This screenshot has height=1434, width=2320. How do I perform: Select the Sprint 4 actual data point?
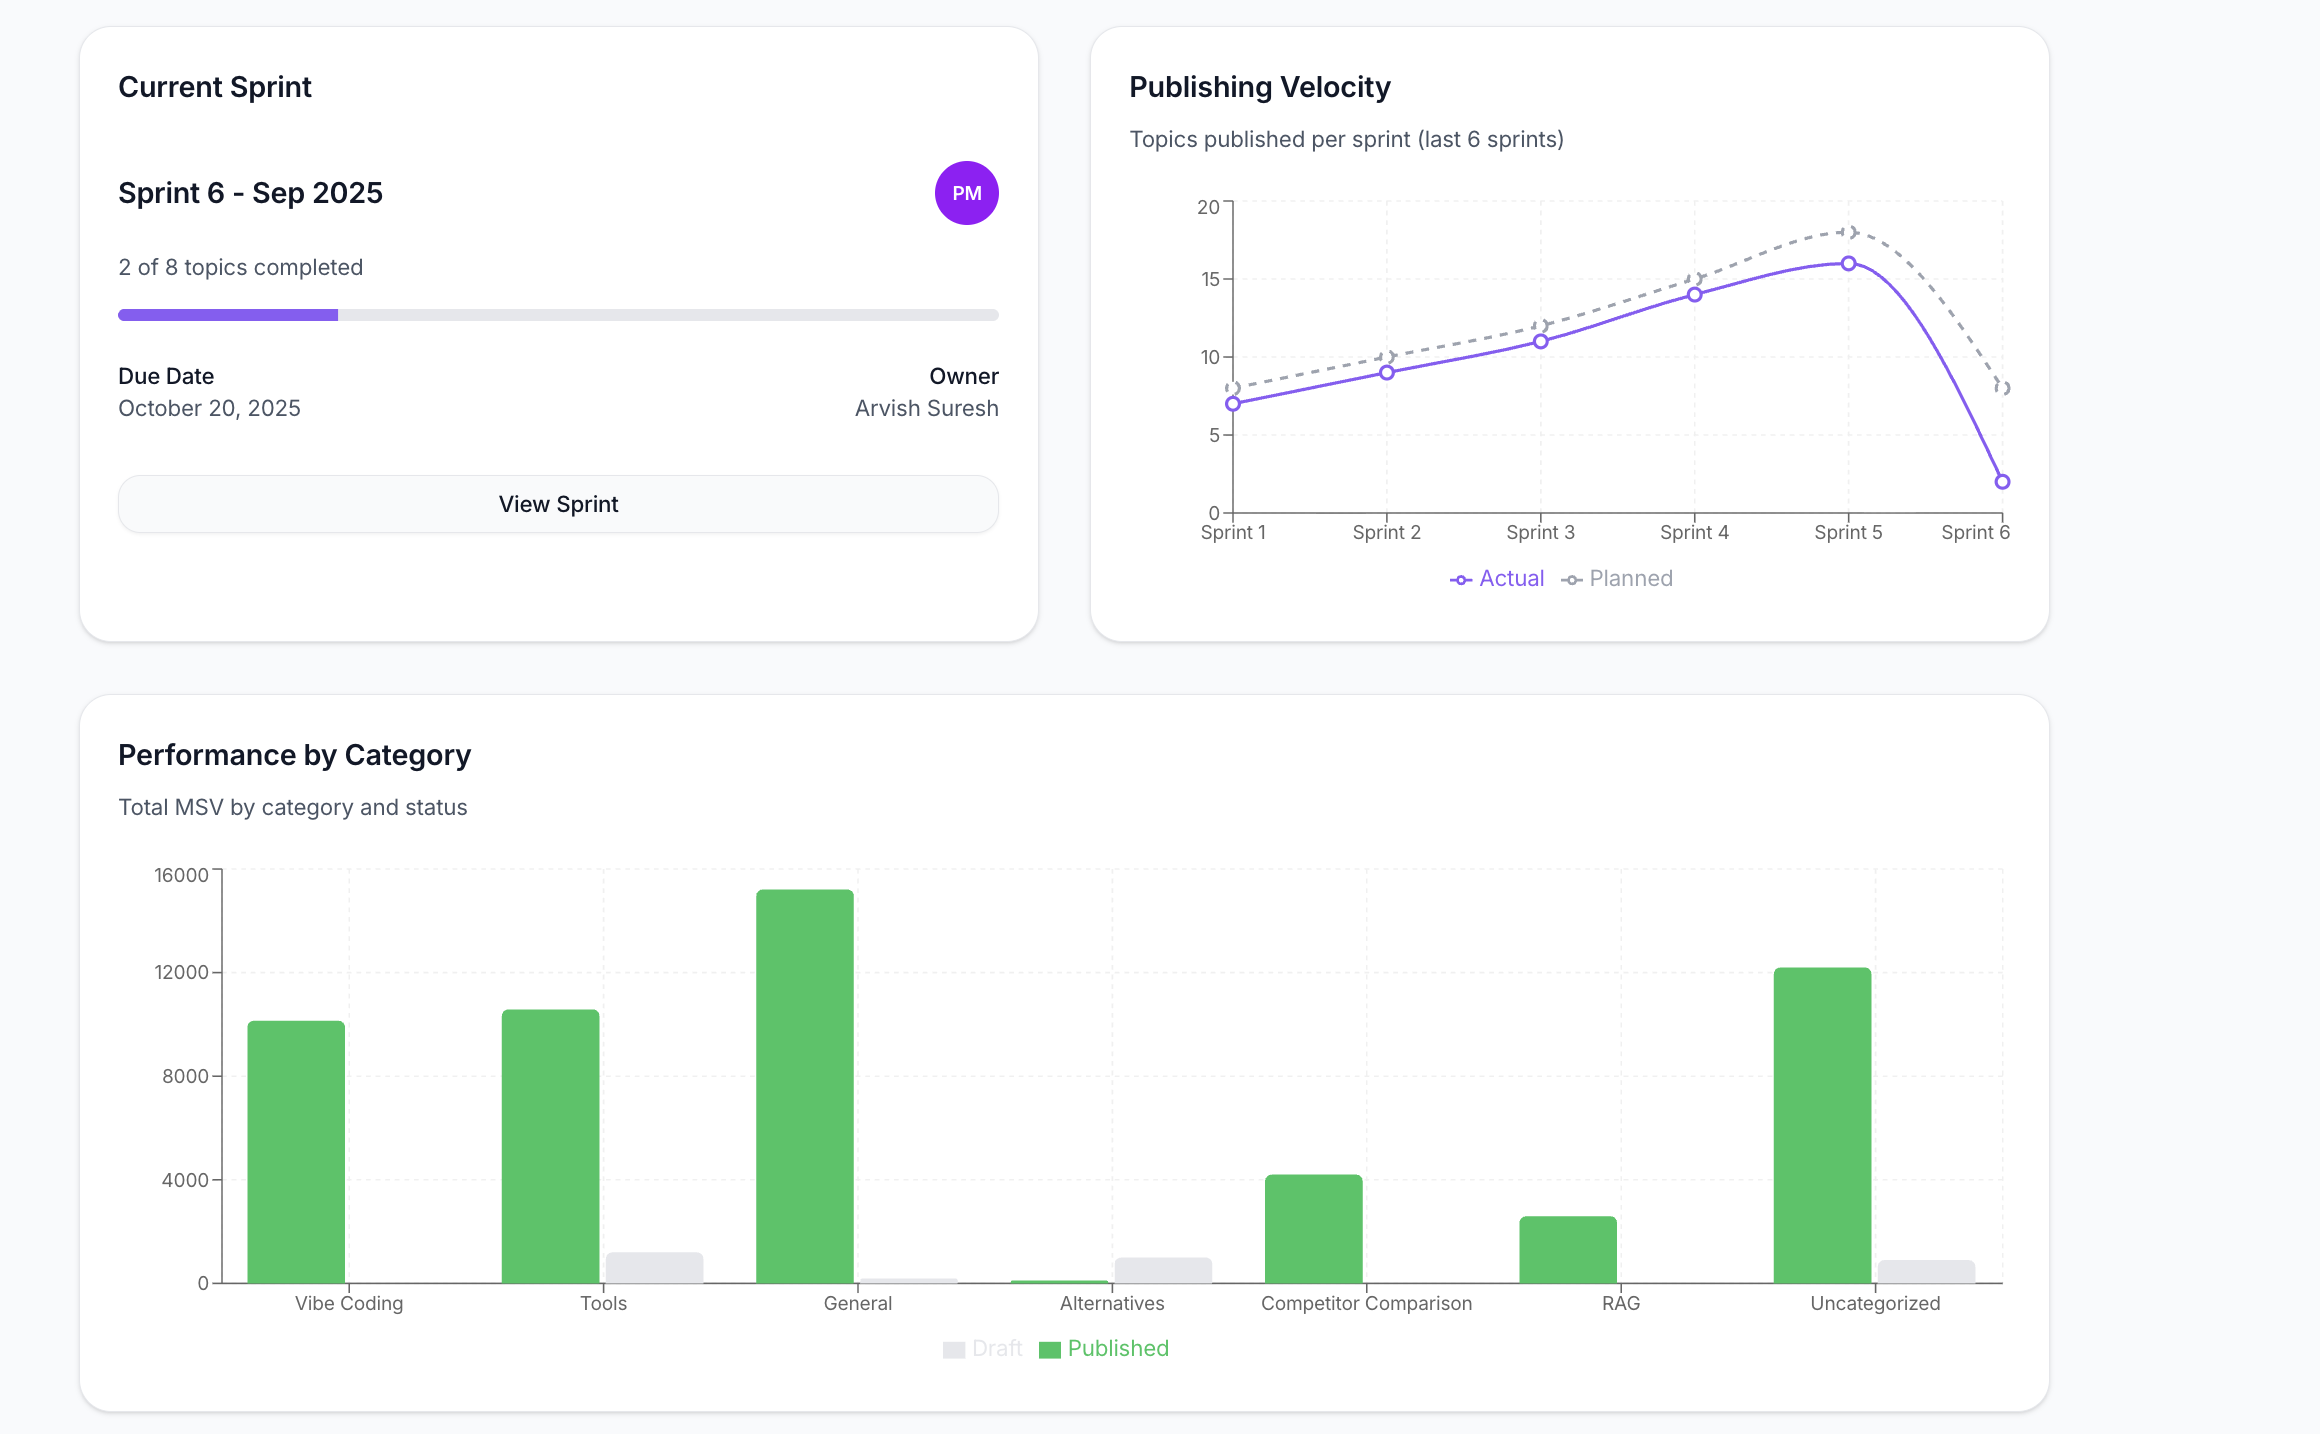pos(1695,295)
